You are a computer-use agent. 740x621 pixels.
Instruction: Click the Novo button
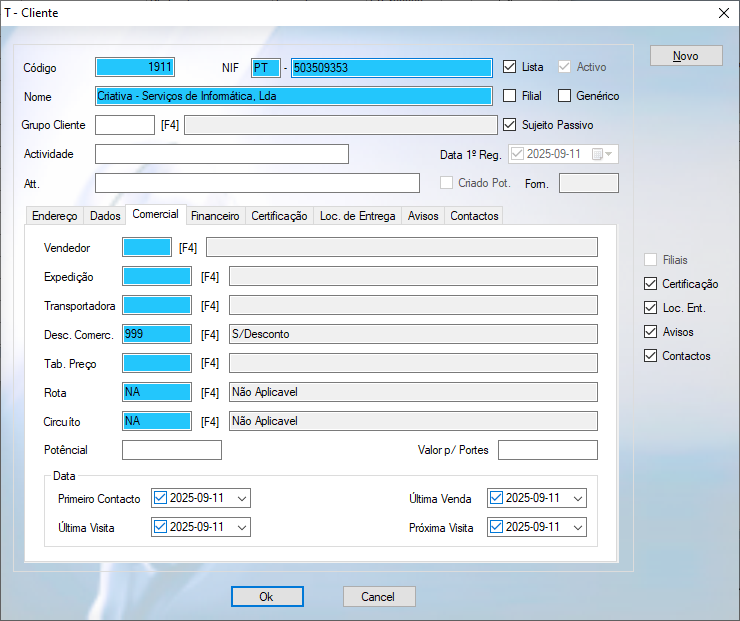685,56
